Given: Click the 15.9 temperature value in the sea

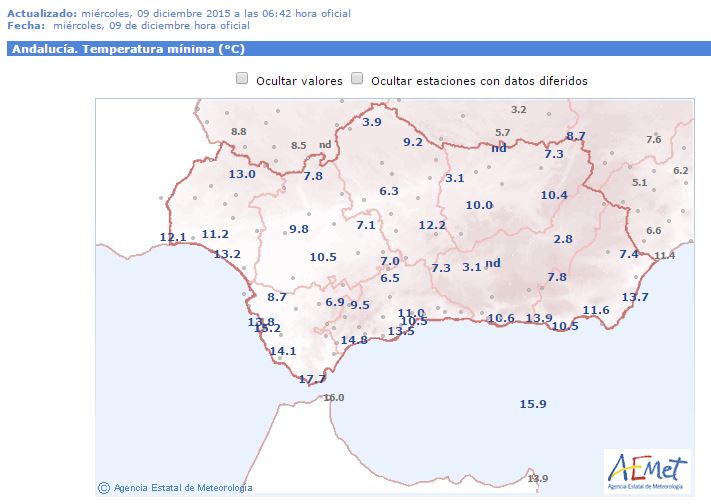Looking at the screenshot, I should coord(533,404).
